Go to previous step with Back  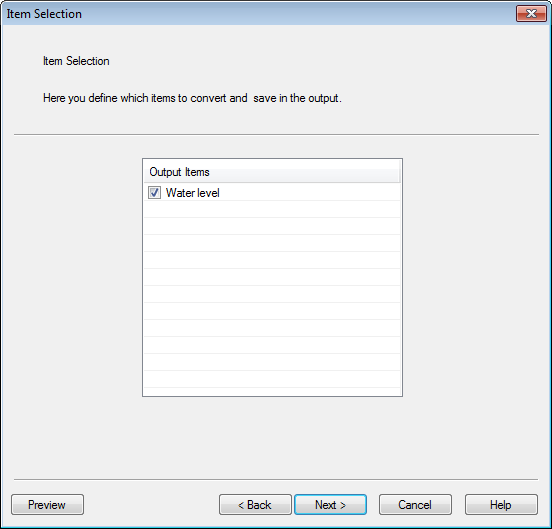coord(255,504)
